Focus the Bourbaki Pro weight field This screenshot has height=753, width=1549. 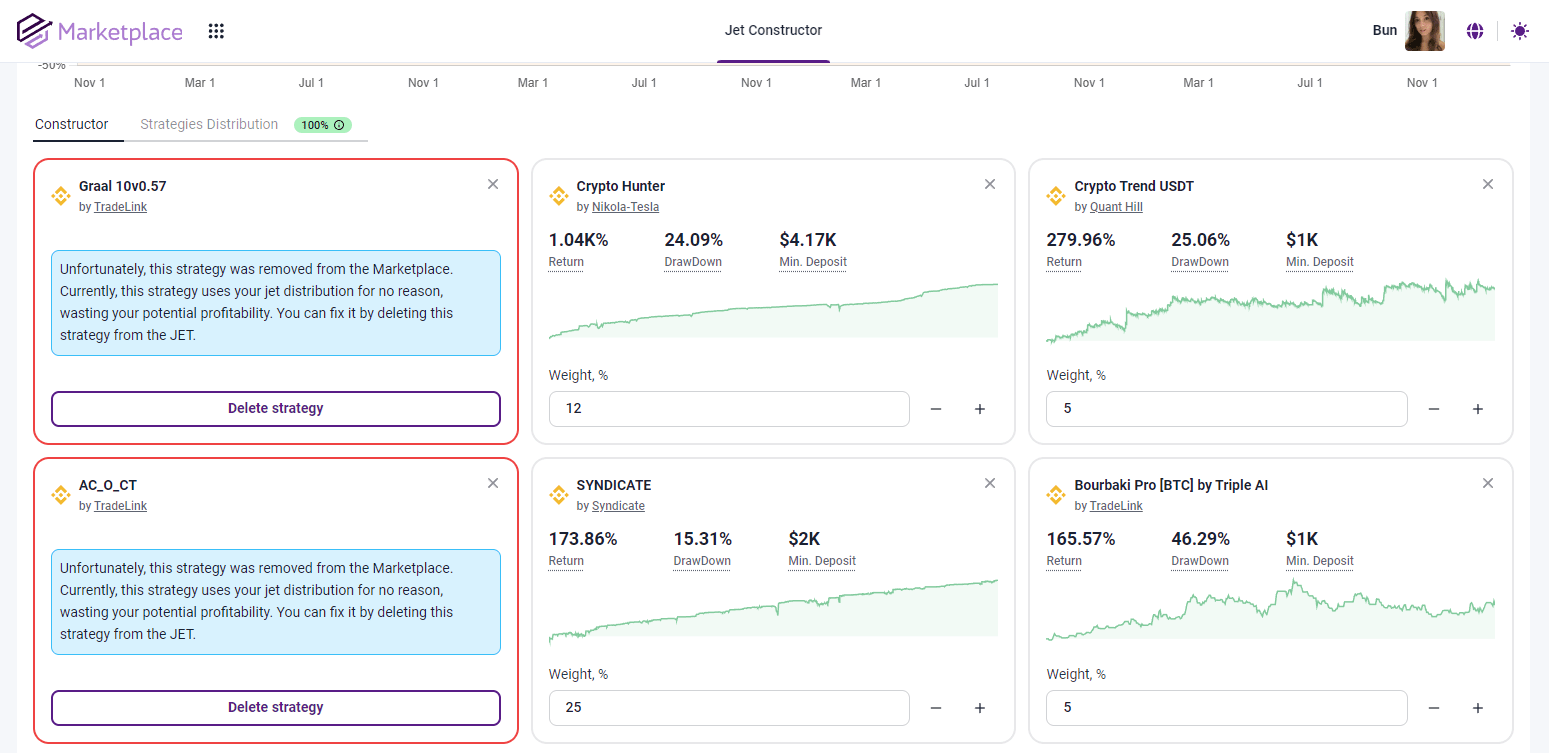(x=1227, y=708)
